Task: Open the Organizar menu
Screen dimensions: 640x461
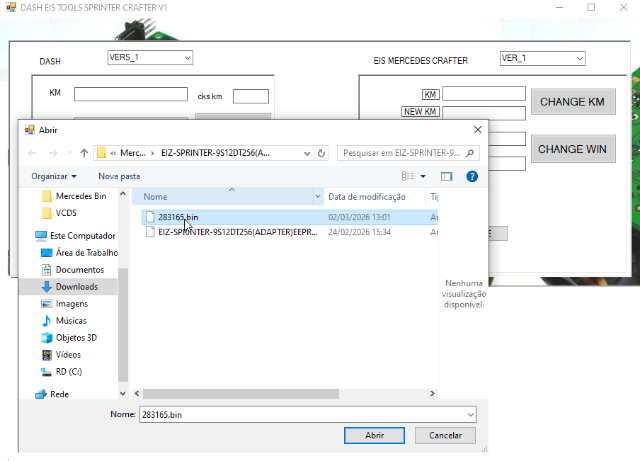Action: 54,176
